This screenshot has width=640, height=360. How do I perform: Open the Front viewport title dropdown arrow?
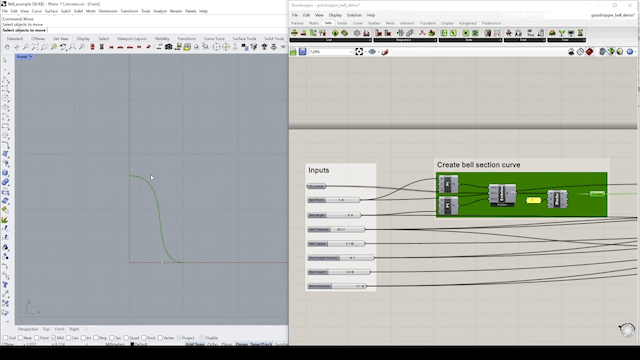pyautogui.click(x=31, y=57)
